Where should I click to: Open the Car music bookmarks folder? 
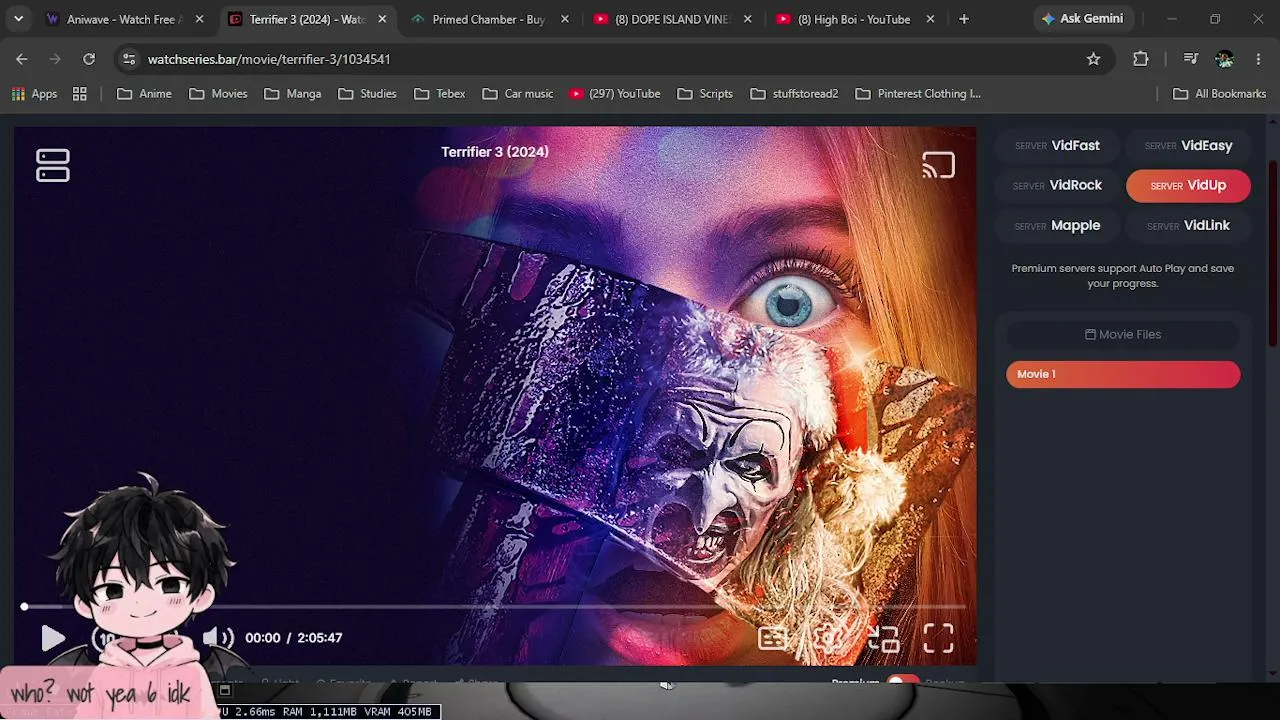point(518,94)
